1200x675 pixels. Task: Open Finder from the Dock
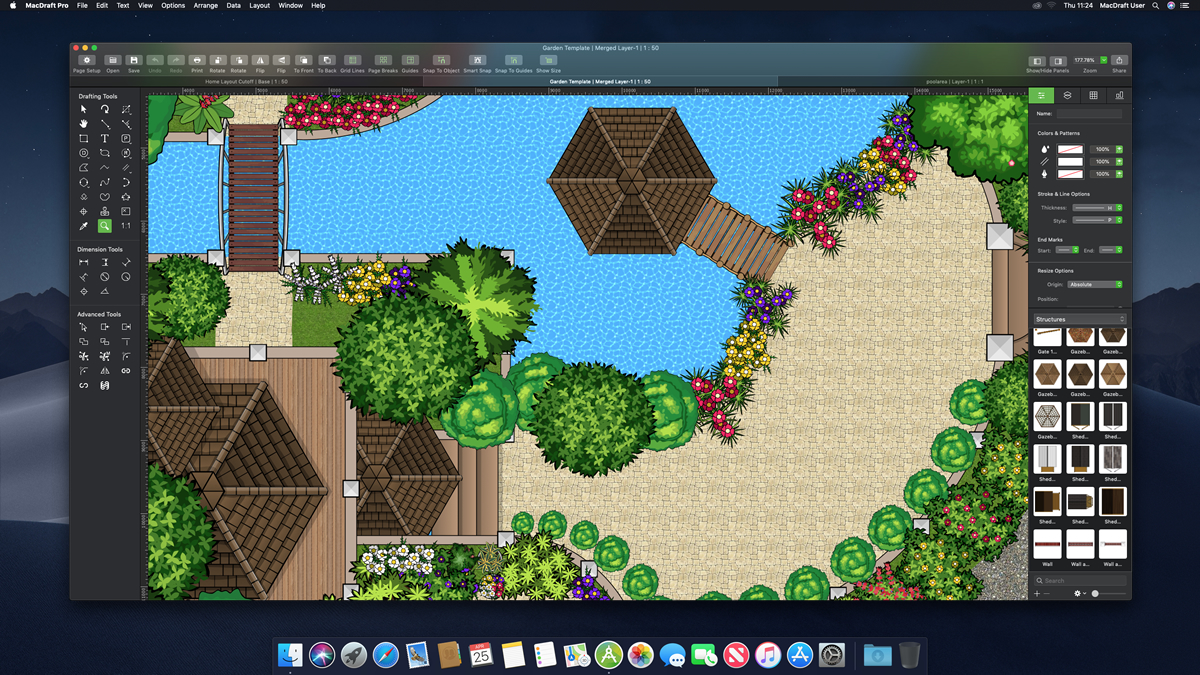coord(290,655)
